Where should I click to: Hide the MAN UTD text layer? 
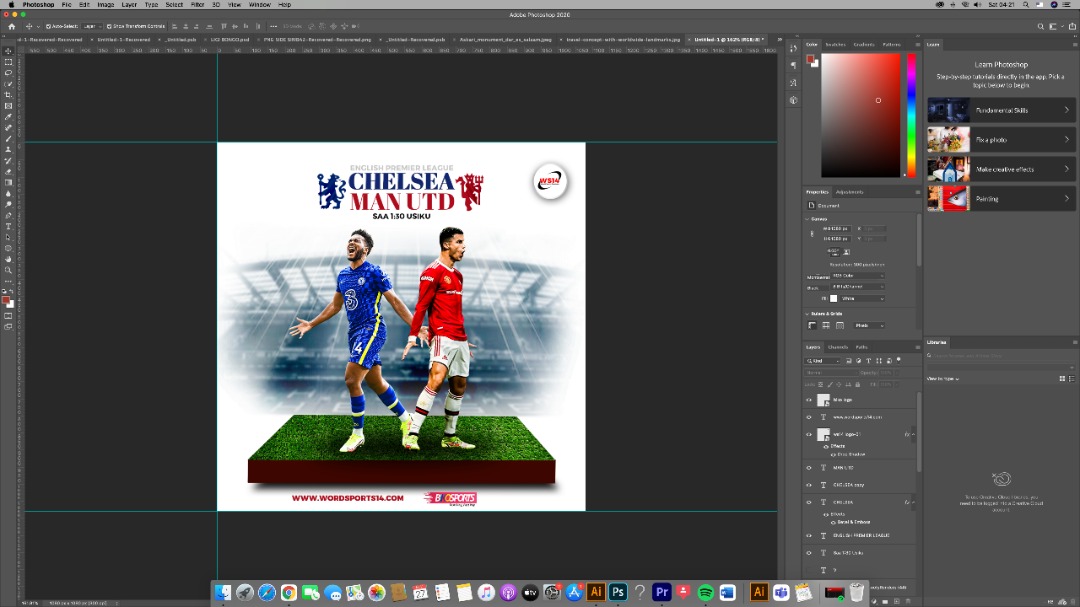point(809,468)
